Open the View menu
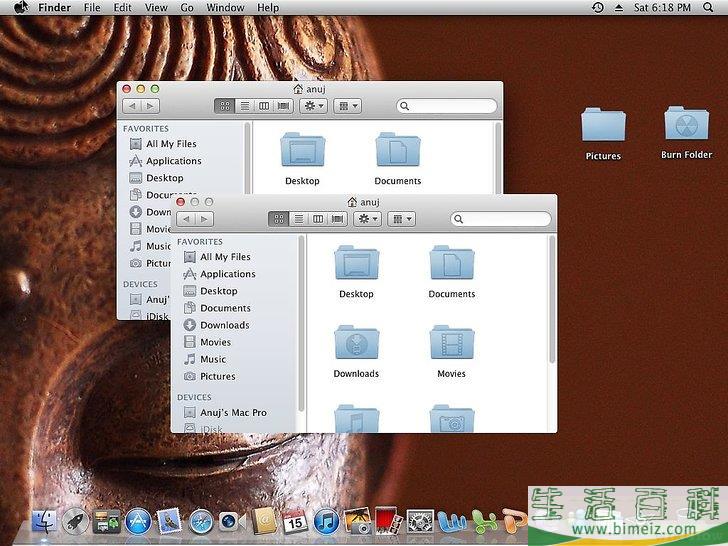Screen dimensions: 728x546 (156, 7)
